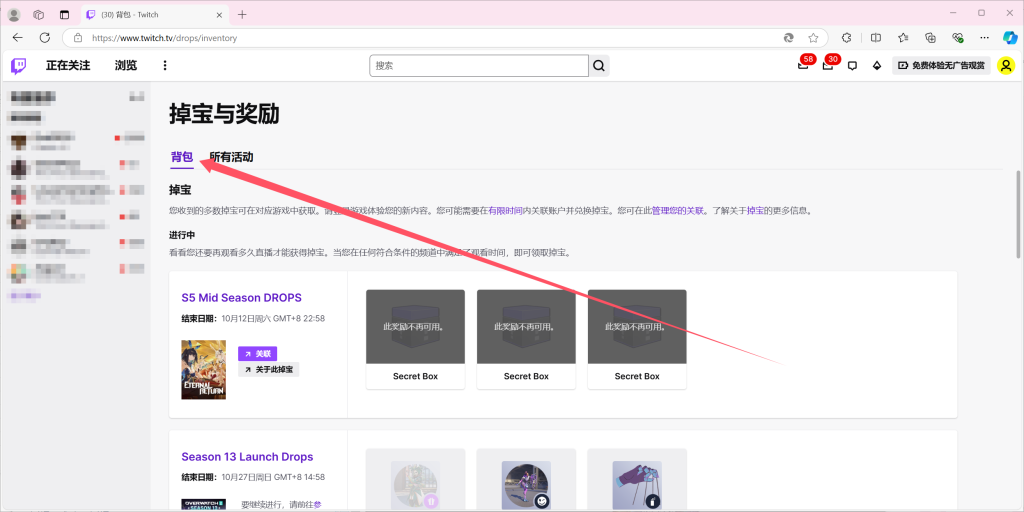The image size is (1024, 512).
Task: Switch to the 所有活动 tab
Action: pyautogui.click(x=231, y=157)
